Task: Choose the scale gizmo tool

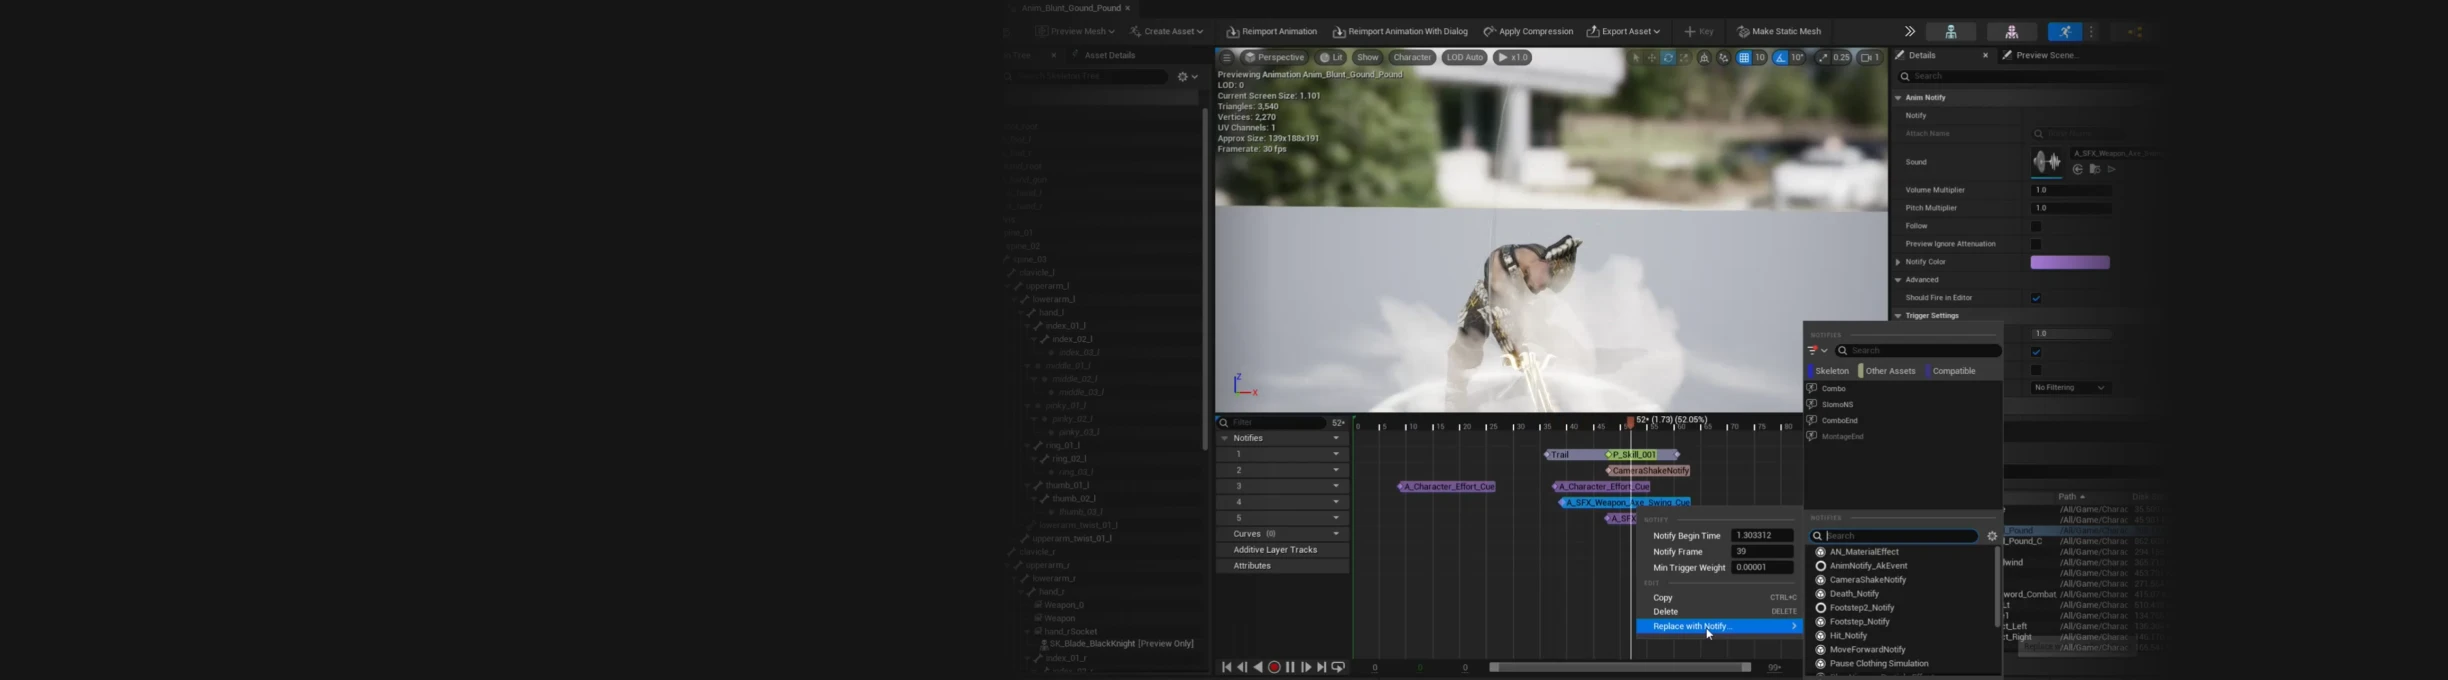Action: 1684,58
